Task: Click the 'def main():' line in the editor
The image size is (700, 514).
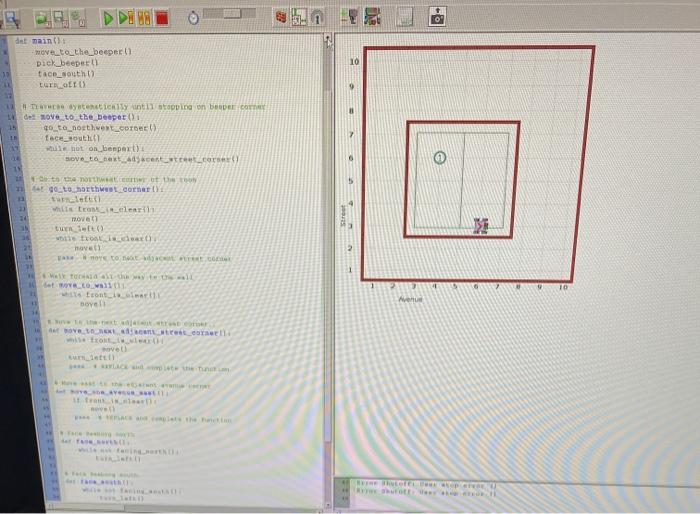Action: 40,41
